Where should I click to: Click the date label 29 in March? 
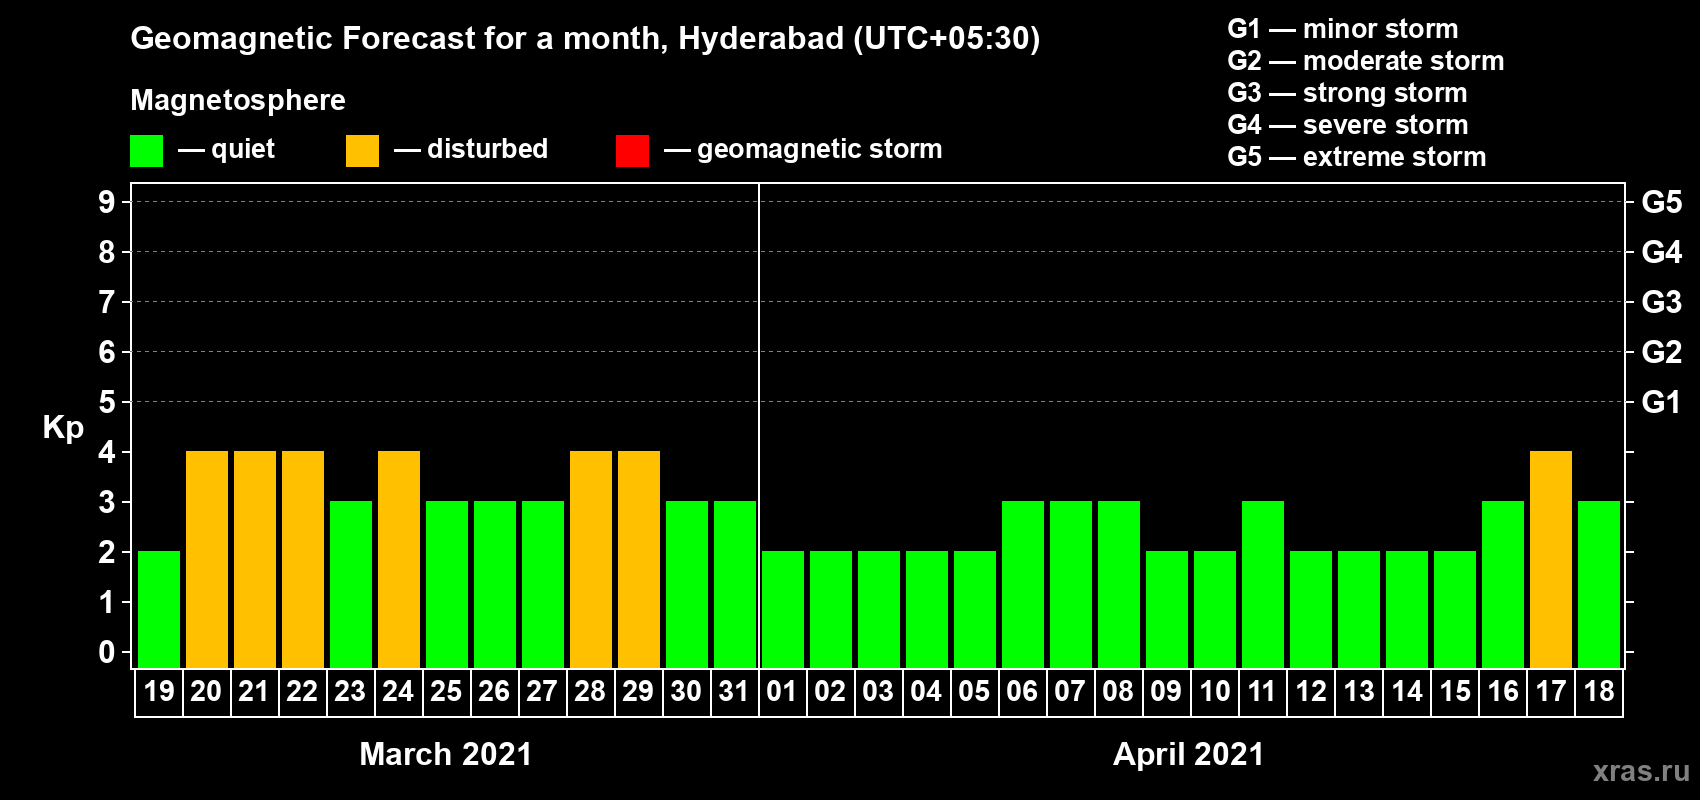click(x=638, y=691)
